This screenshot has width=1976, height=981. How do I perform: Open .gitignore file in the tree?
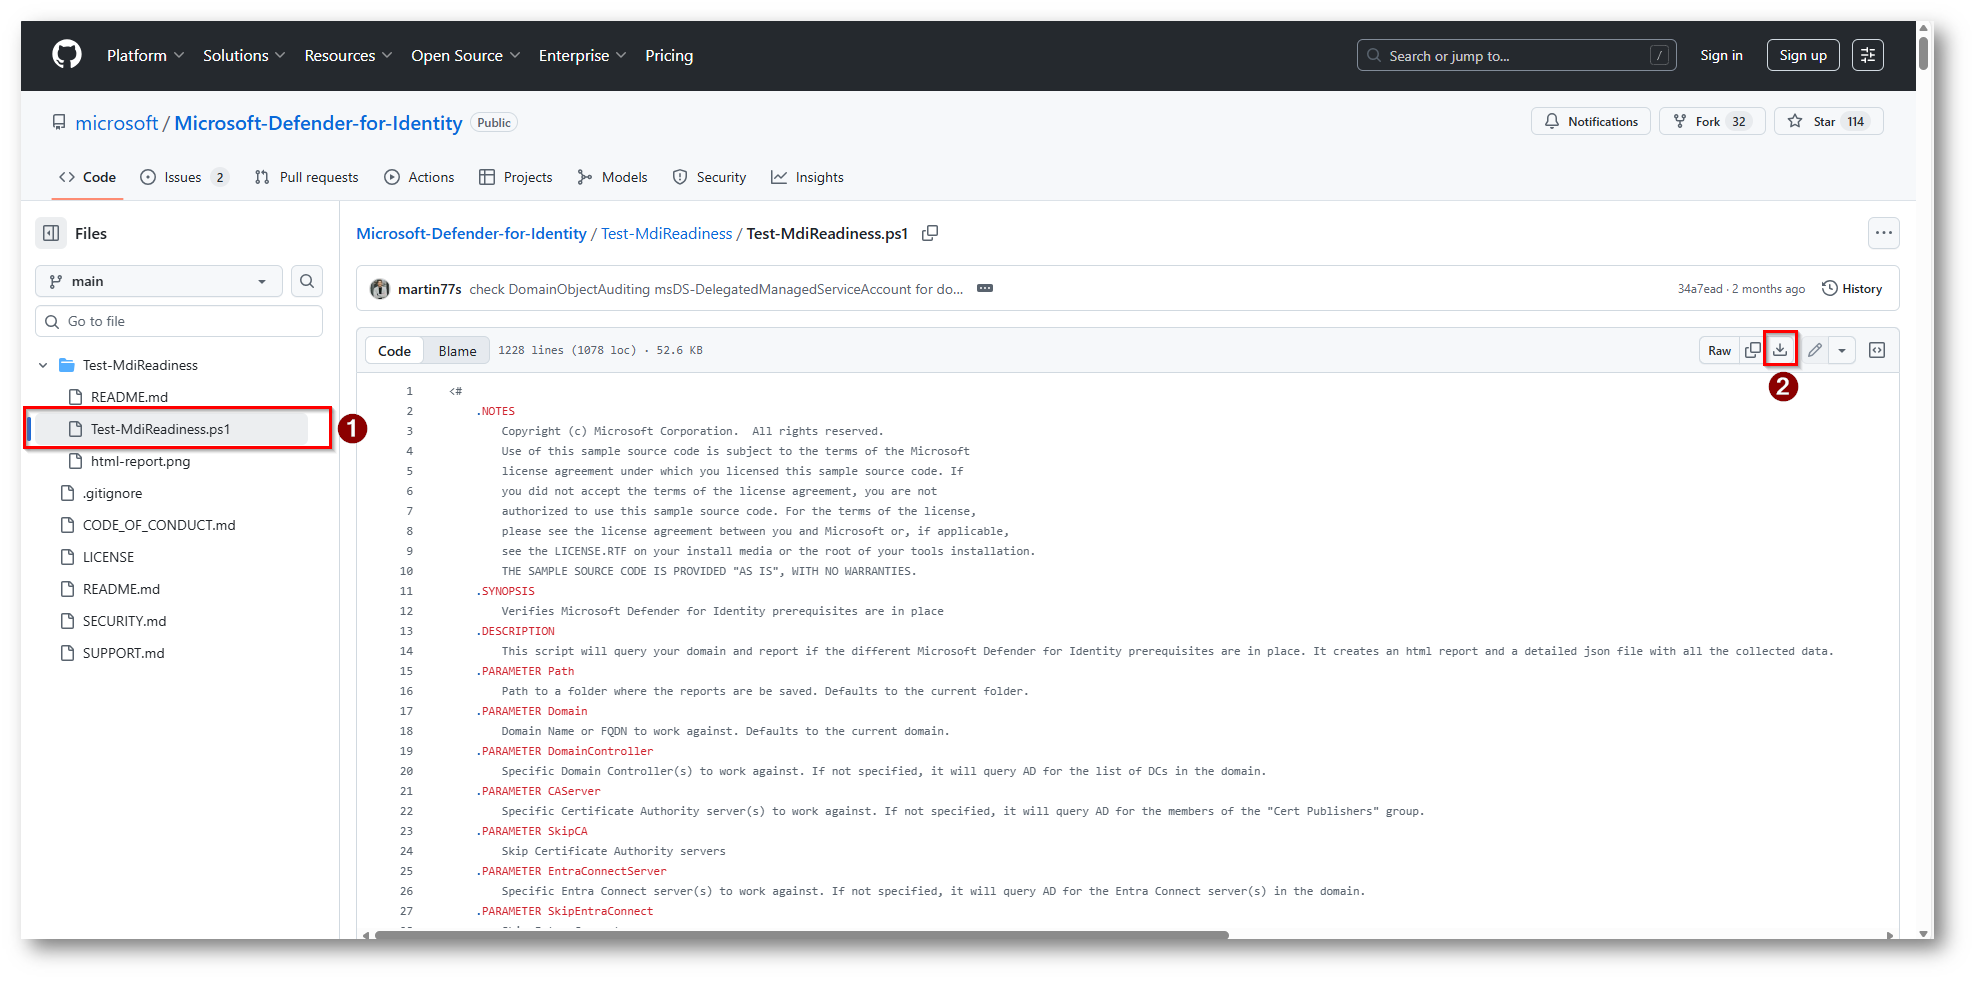(x=112, y=493)
